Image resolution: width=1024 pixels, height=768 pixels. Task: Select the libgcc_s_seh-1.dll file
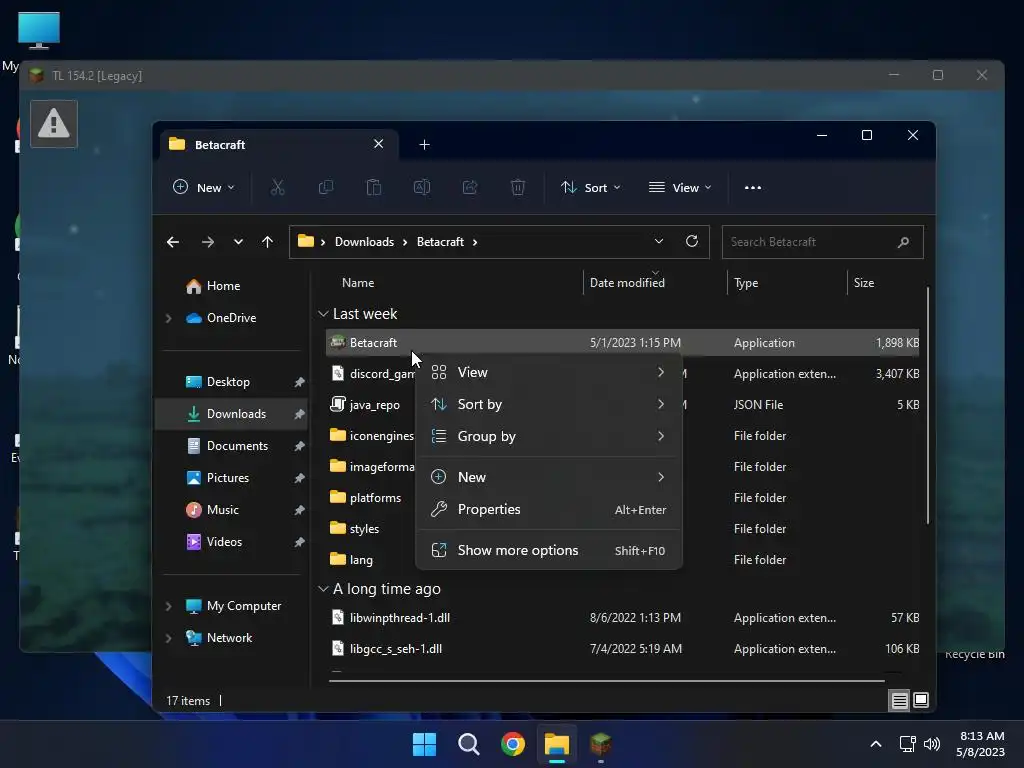pyautogui.click(x=622, y=649)
